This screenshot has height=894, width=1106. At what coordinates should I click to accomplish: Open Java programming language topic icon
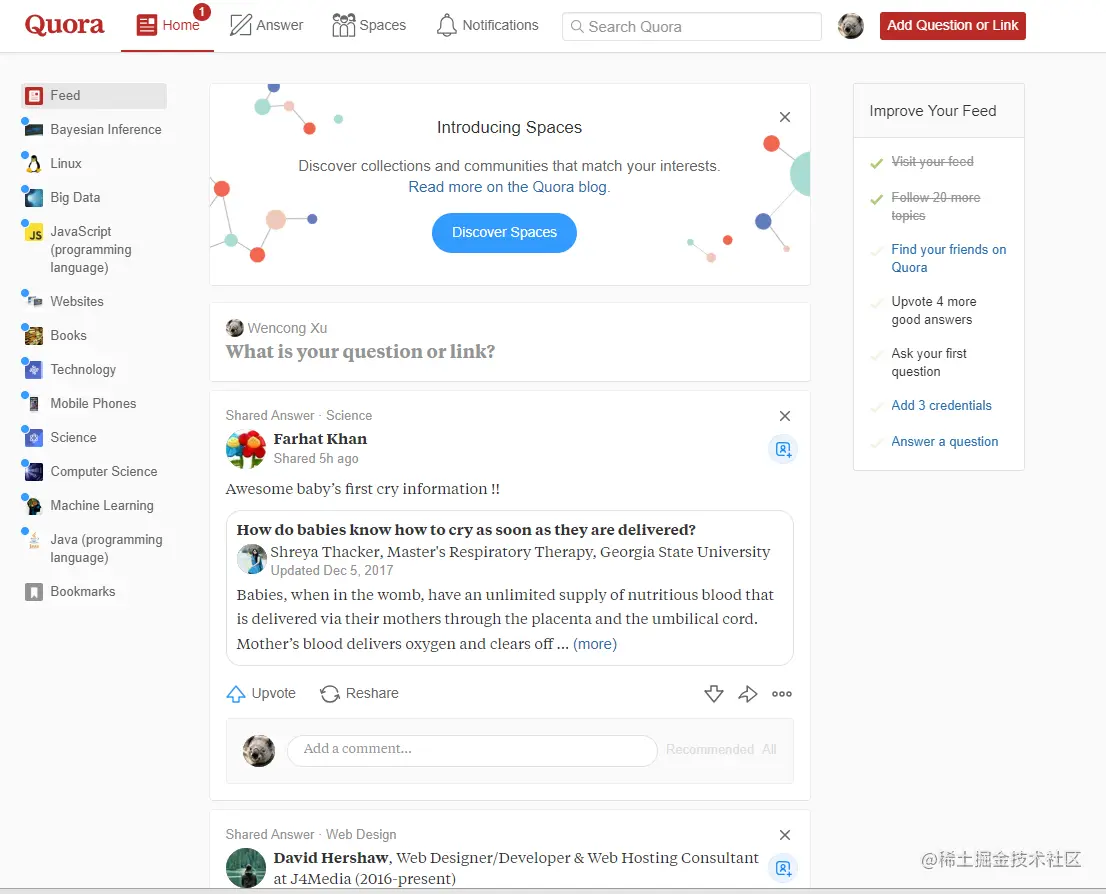(x=33, y=540)
